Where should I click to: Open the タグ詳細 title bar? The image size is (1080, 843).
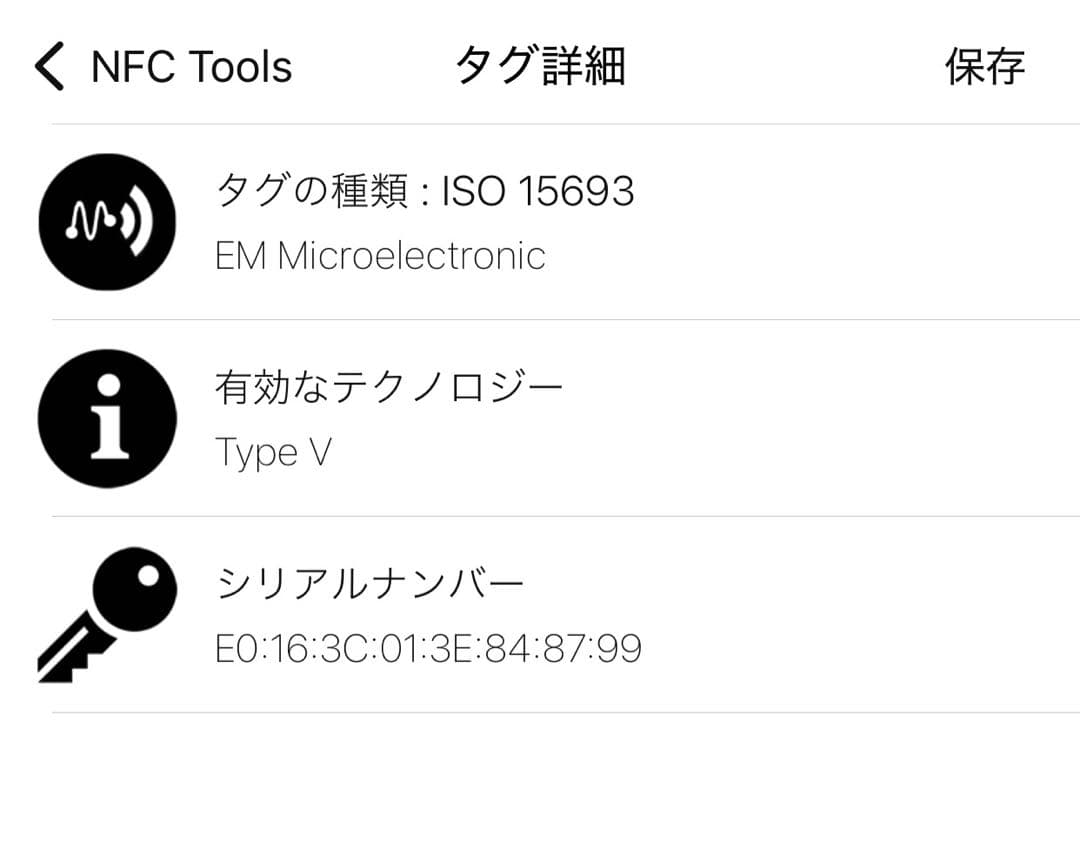pyautogui.click(x=540, y=65)
